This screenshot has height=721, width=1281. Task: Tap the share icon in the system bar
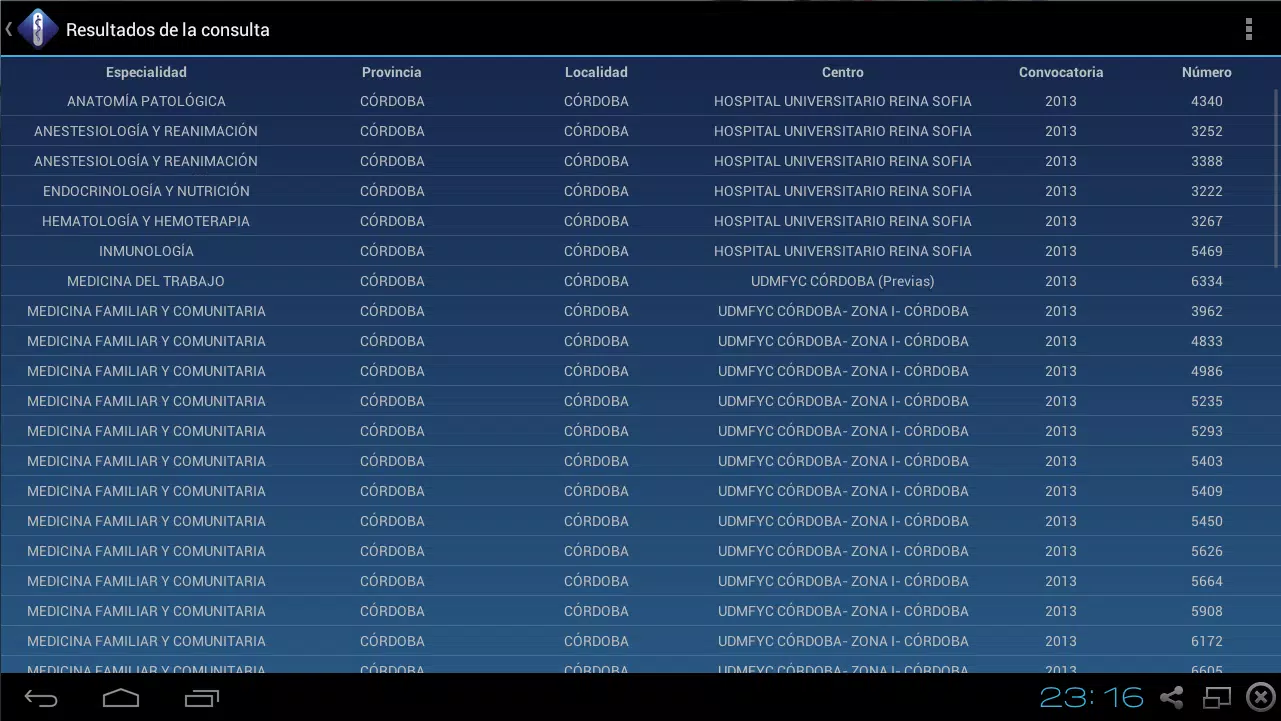coord(1172,697)
